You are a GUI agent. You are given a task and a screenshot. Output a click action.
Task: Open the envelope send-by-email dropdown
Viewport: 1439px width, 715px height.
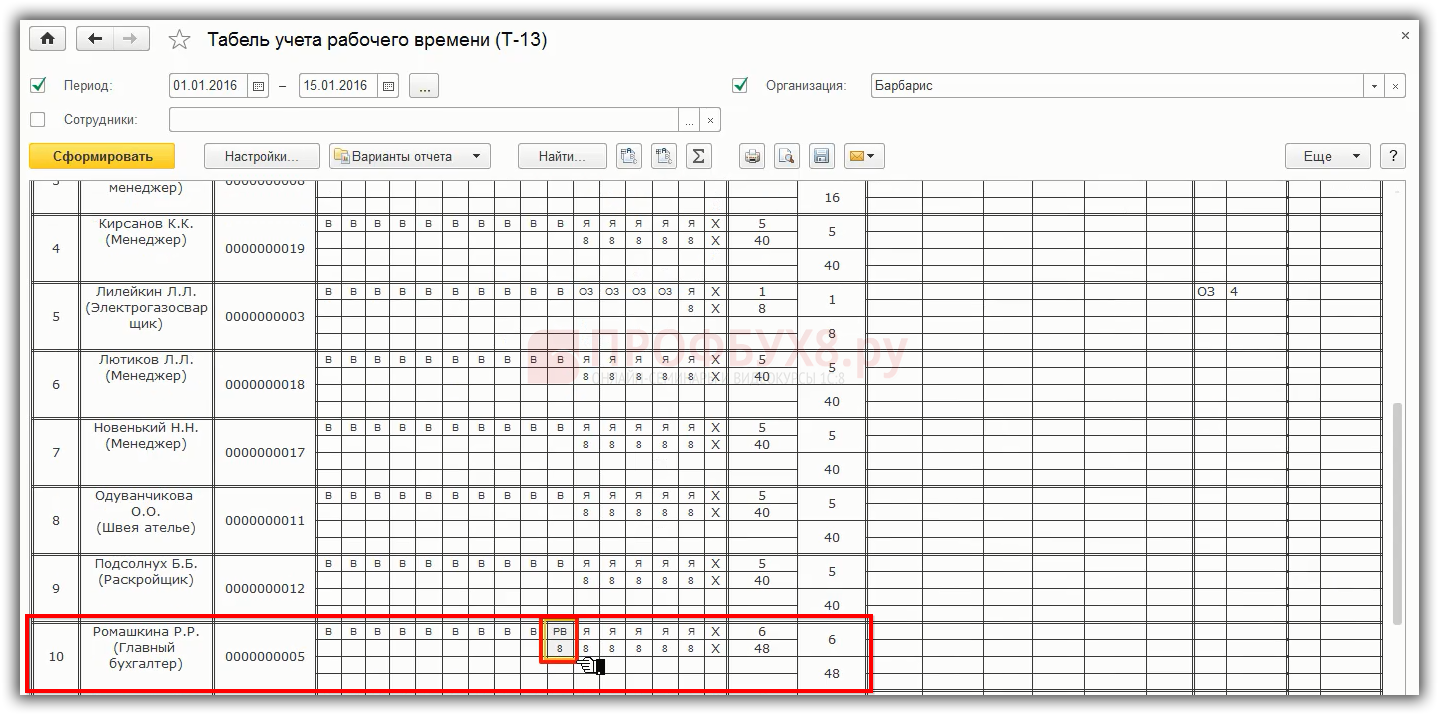point(863,156)
